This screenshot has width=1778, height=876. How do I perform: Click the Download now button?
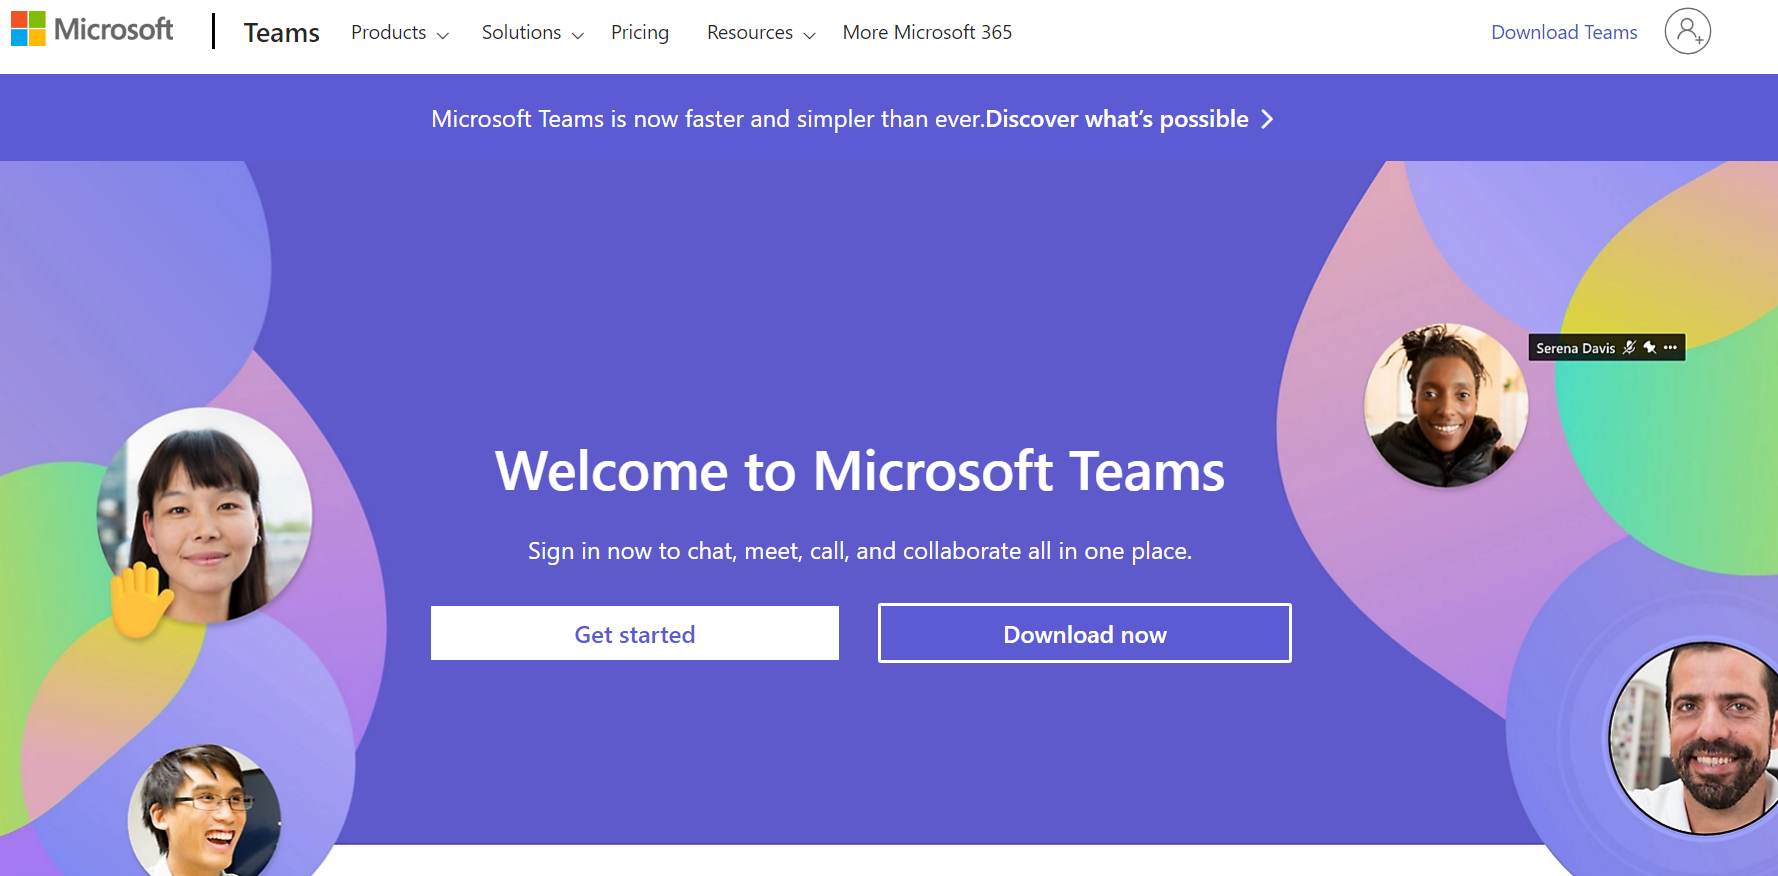click(1085, 633)
